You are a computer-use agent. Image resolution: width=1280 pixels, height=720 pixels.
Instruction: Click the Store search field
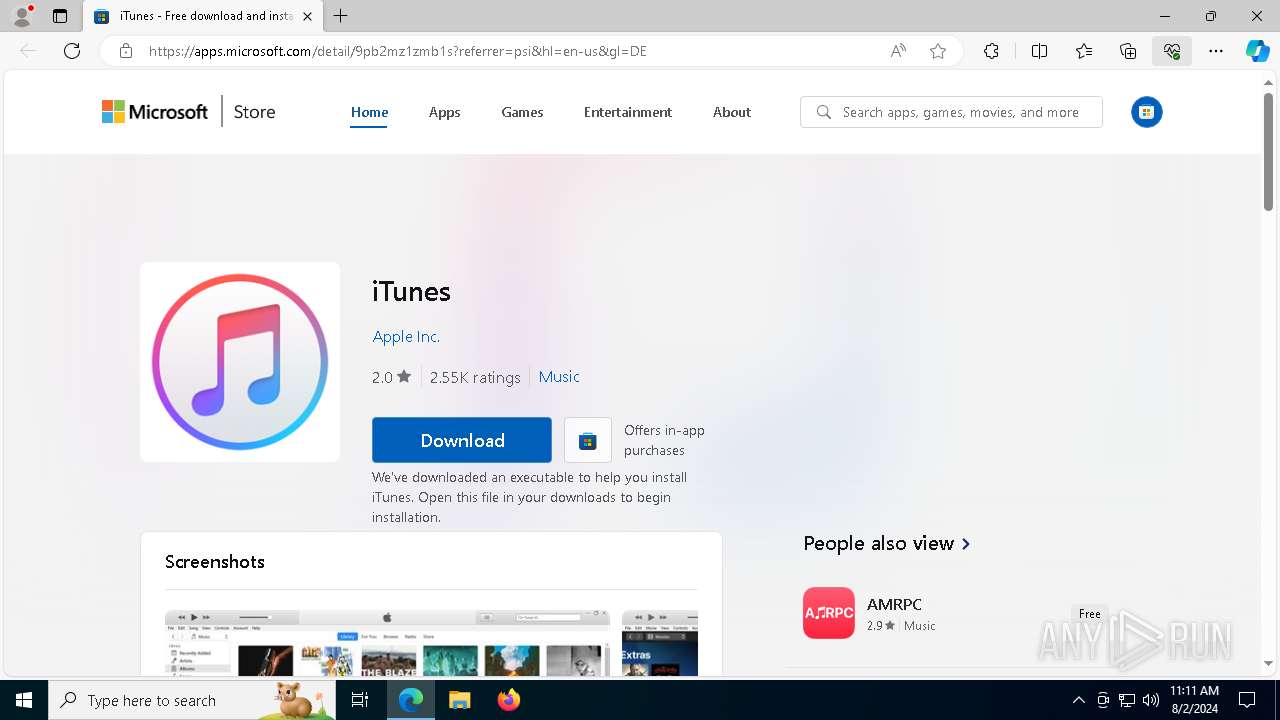[x=951, y=112]
